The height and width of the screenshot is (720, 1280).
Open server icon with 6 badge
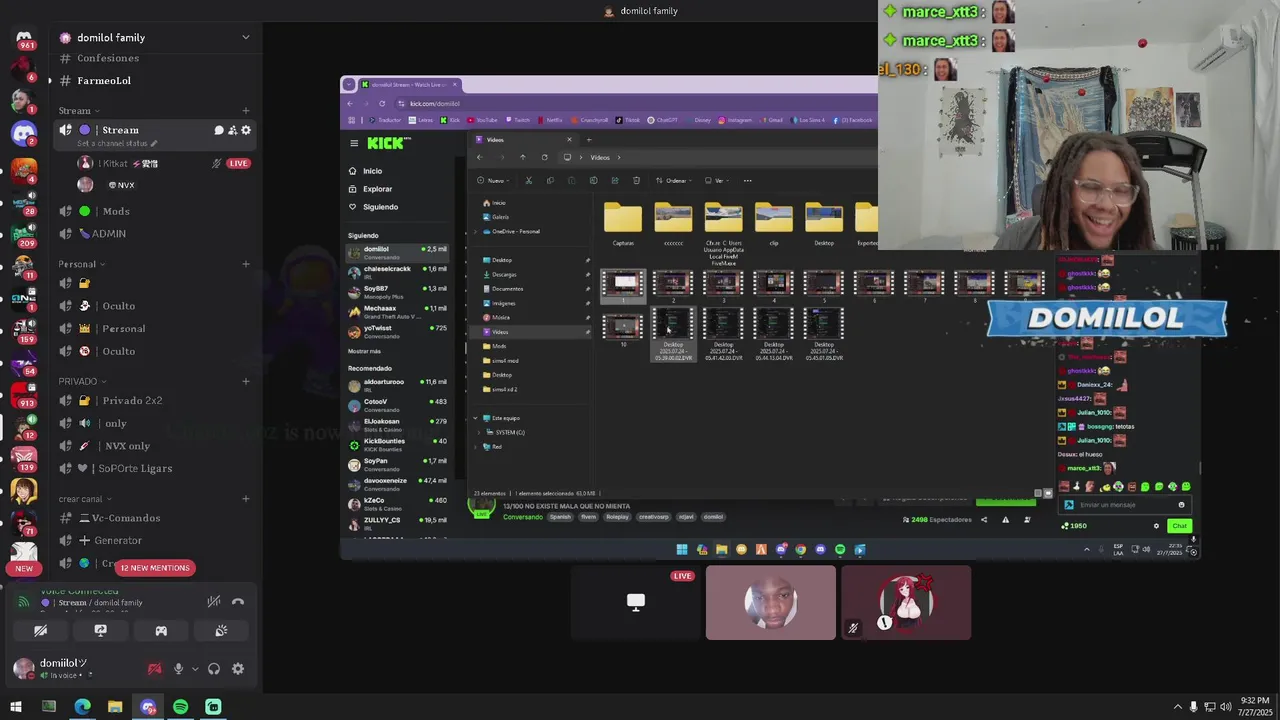coord(24,69)
